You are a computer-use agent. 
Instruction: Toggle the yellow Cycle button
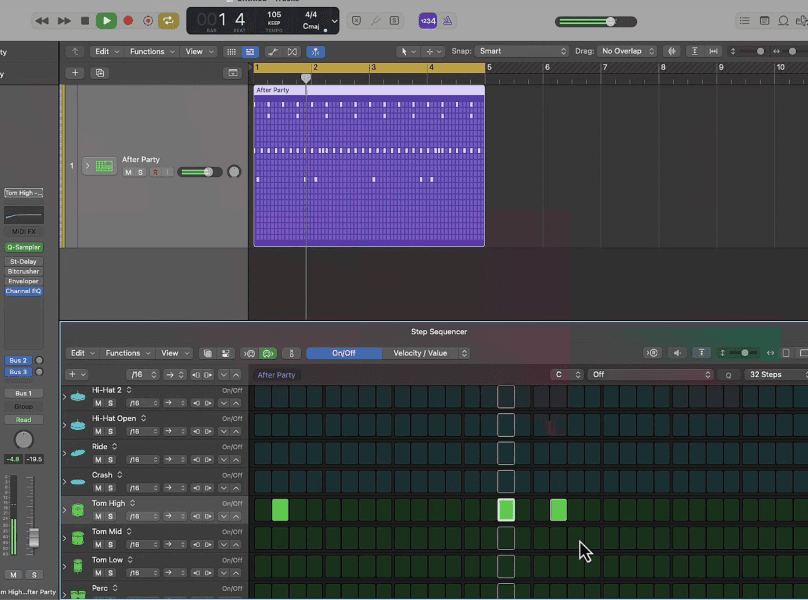(168, 20)
